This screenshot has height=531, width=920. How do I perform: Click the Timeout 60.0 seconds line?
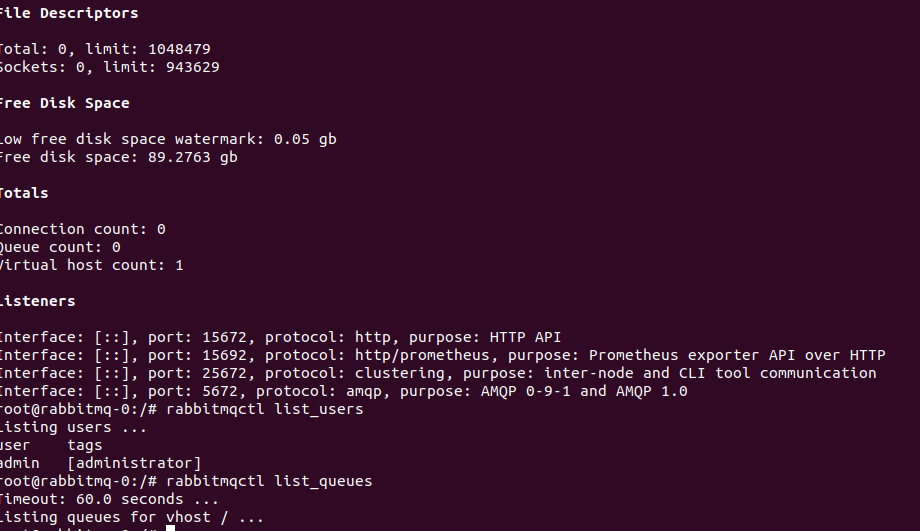pos(109,499)
